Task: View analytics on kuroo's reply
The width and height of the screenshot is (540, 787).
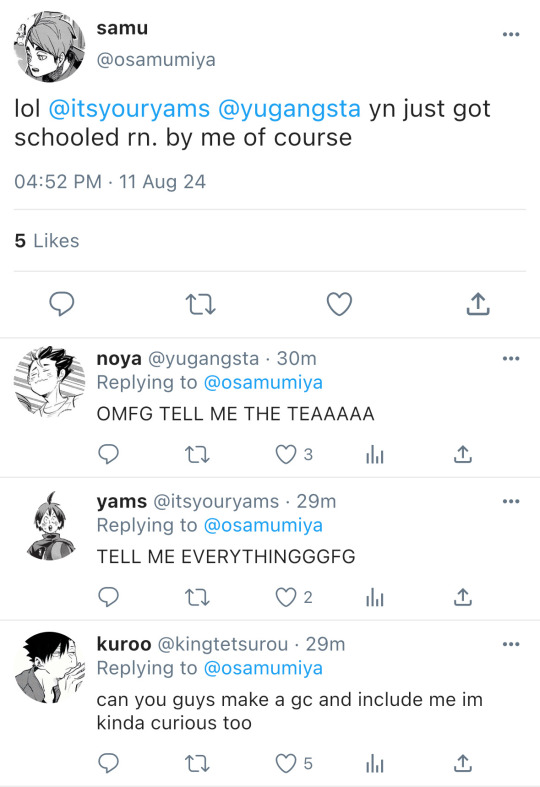Action: [375, 764]
